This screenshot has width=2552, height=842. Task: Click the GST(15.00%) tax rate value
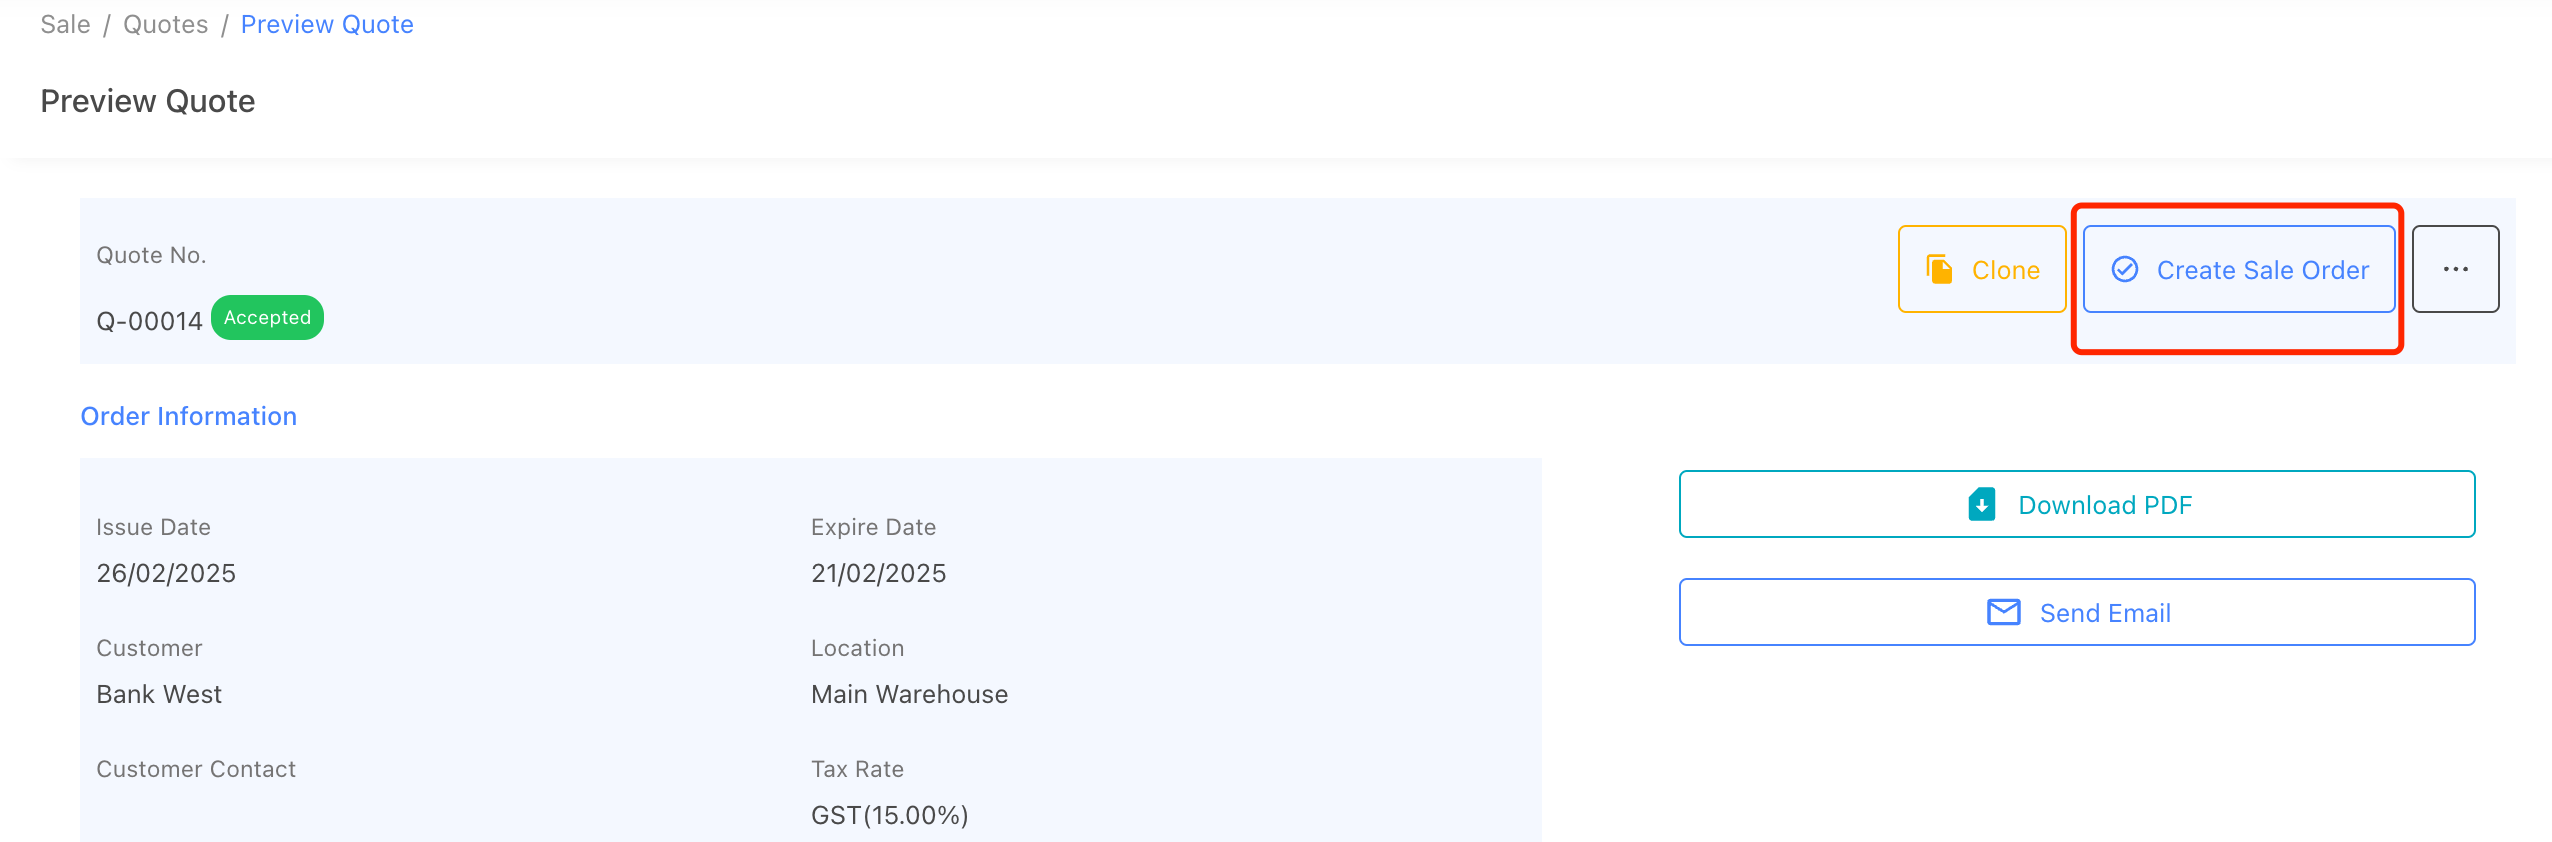(889, 815)
